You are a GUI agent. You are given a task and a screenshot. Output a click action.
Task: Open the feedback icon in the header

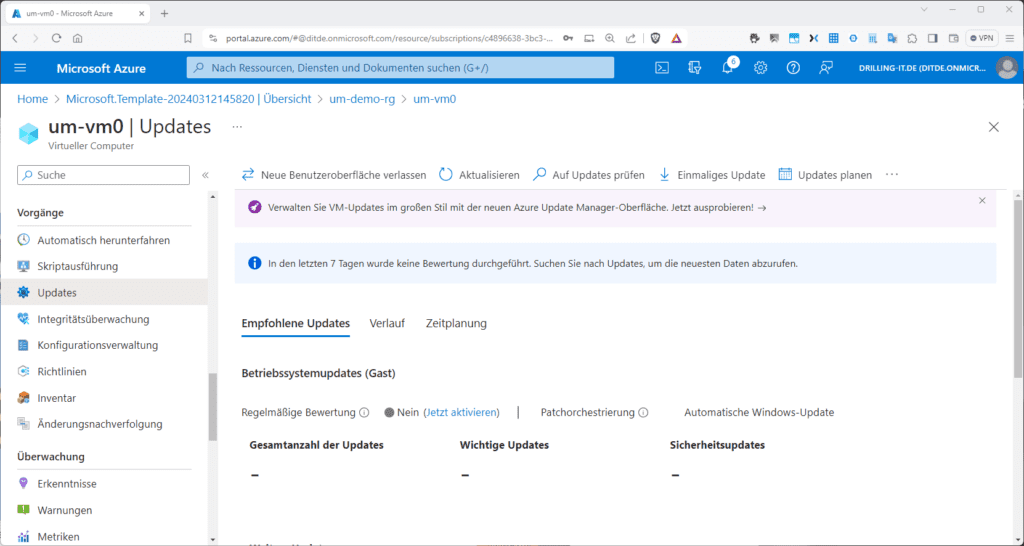point(826,68)
